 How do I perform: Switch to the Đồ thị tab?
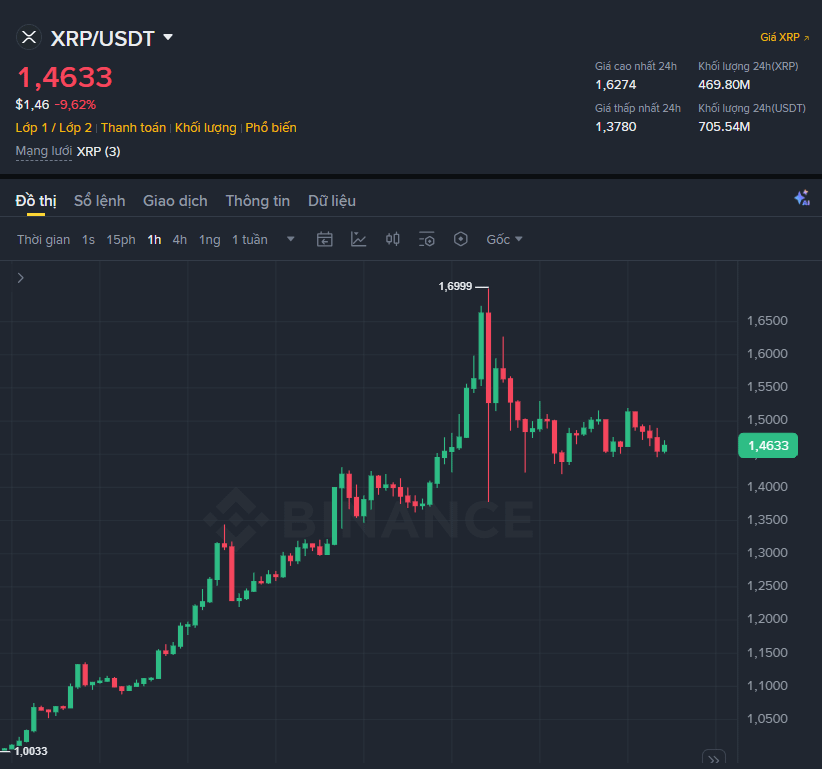[x=36, y=201]
